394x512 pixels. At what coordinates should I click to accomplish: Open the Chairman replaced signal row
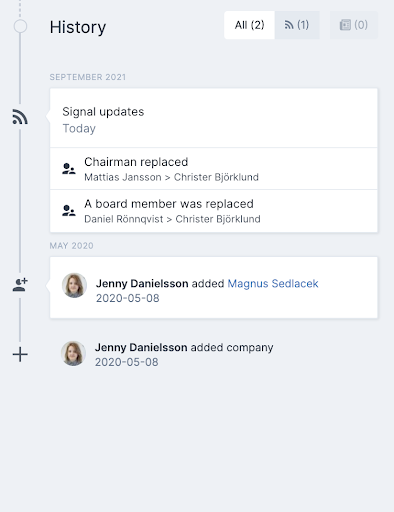click(214, 169)
